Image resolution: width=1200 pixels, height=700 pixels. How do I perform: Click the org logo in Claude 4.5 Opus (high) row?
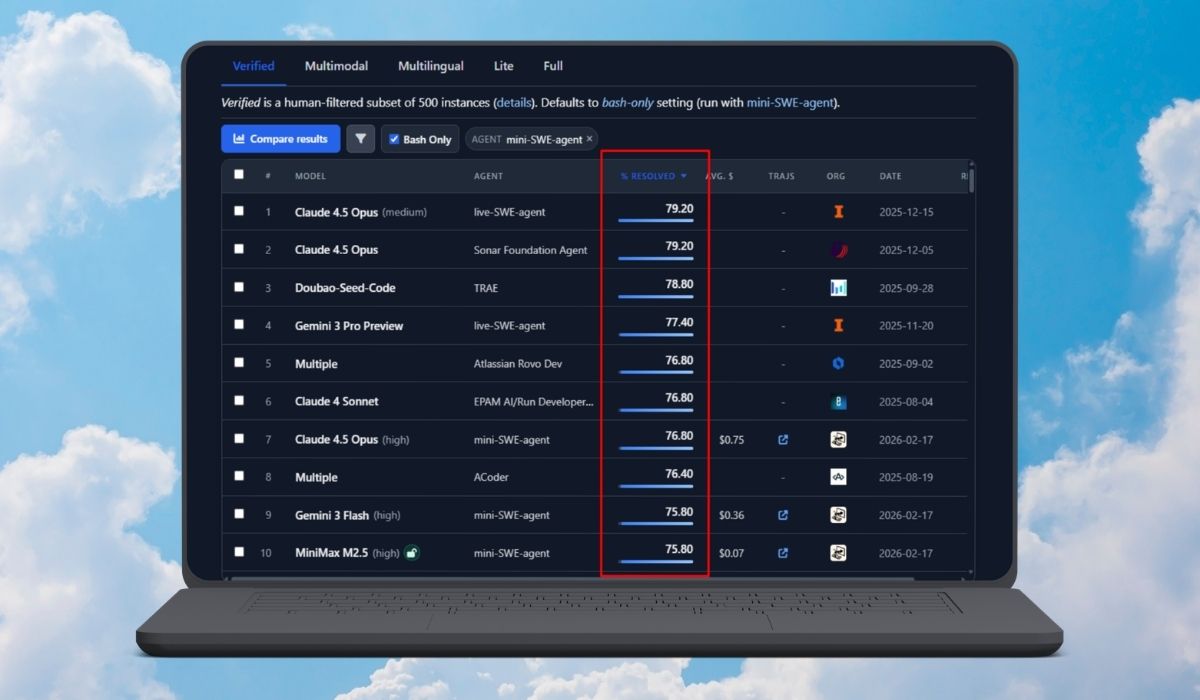pos(838,439)
